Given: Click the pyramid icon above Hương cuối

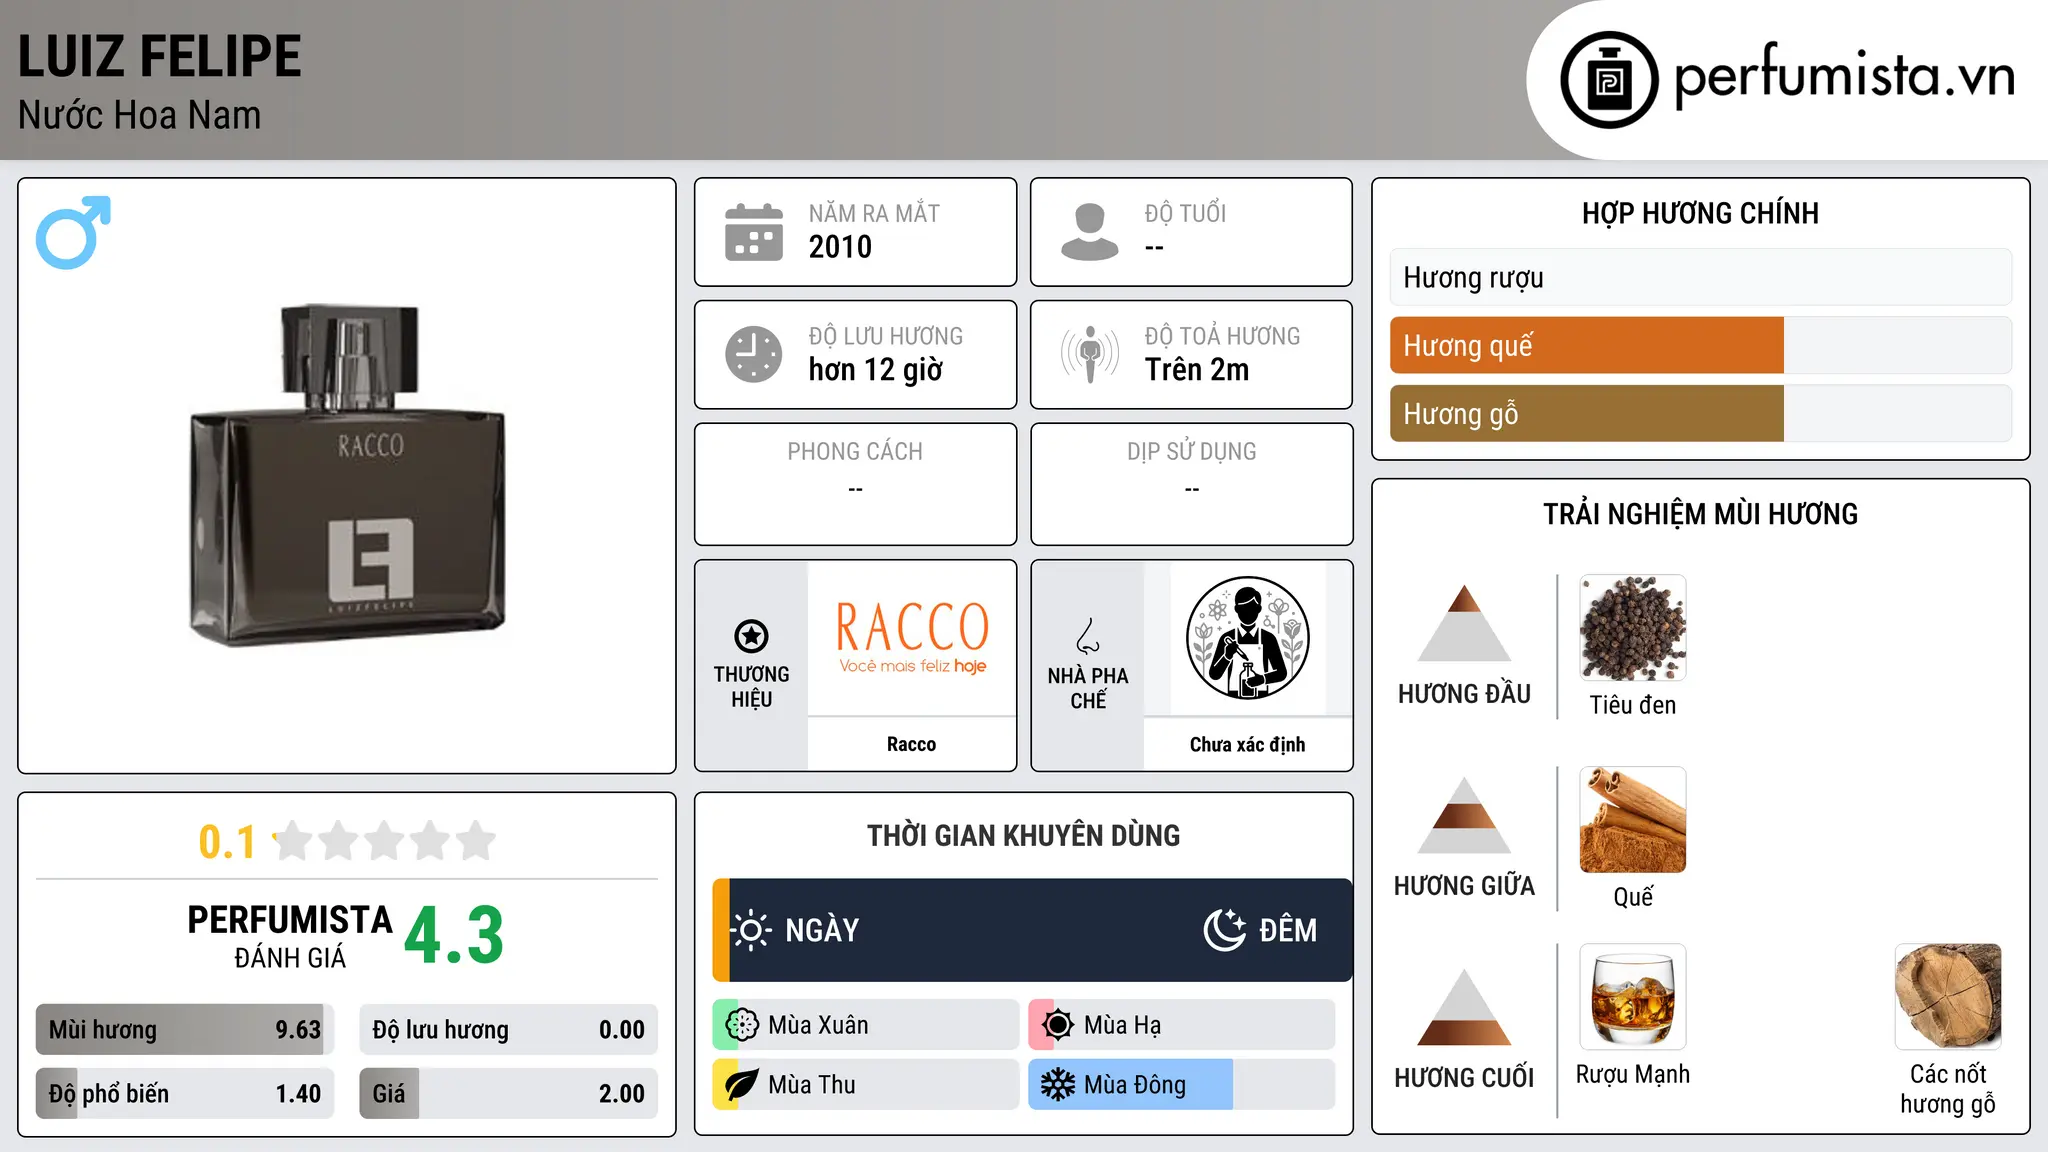Looking at the screenshot, I should click(1464, 1007).
